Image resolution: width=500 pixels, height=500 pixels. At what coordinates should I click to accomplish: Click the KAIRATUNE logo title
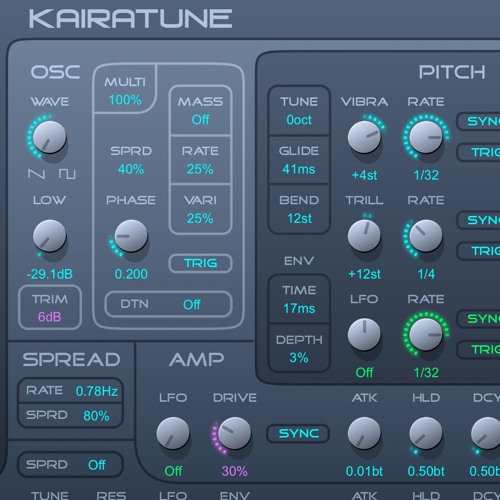130,19
